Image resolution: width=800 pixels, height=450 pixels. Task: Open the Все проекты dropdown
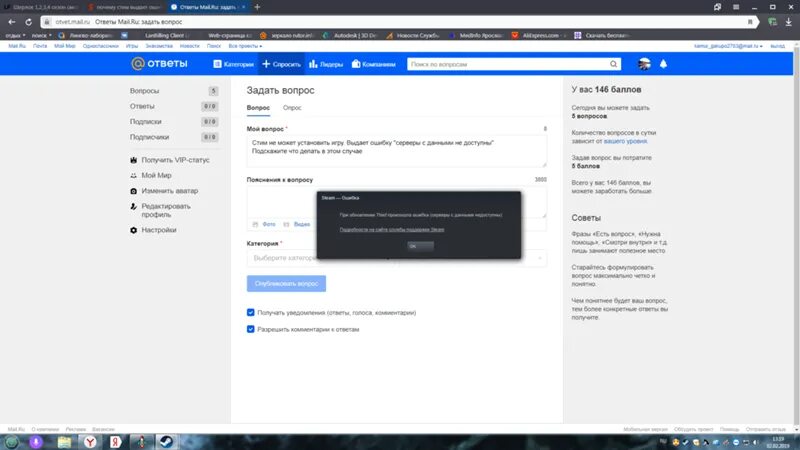(x=245, y=46)
